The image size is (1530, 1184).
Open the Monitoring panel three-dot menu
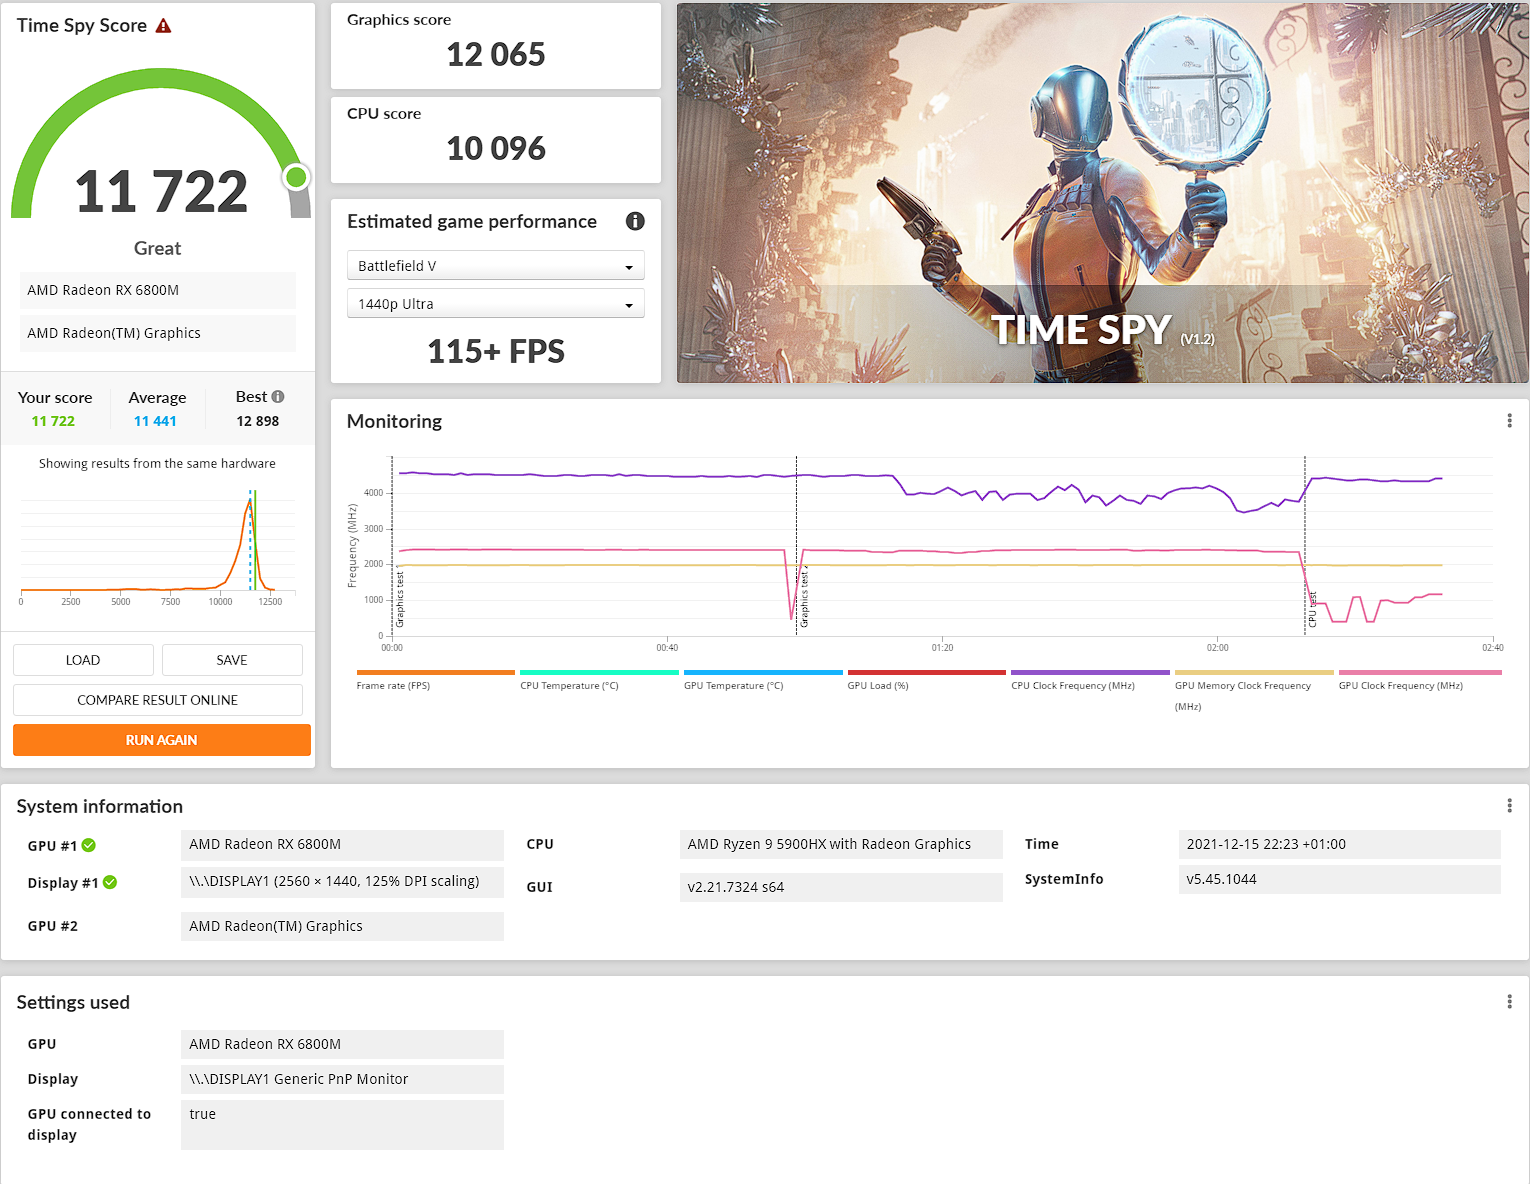tap(1509, 421)
